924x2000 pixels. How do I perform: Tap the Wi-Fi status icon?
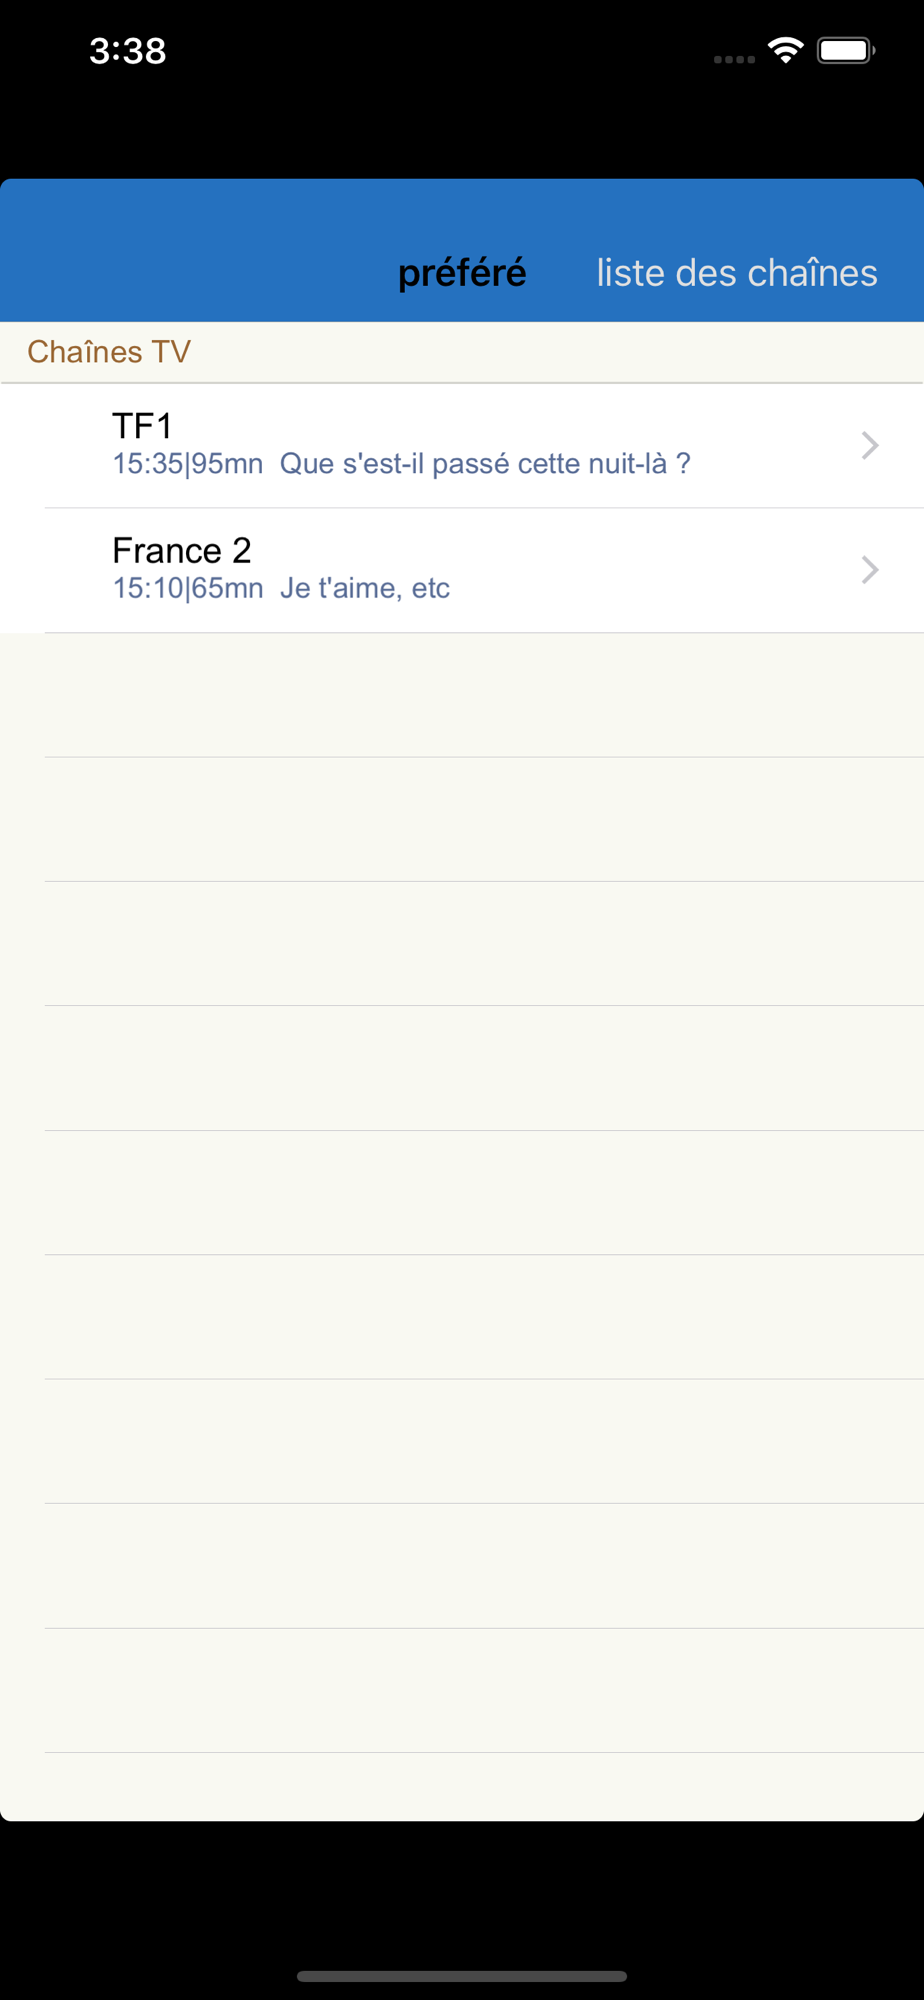(786, 50)
